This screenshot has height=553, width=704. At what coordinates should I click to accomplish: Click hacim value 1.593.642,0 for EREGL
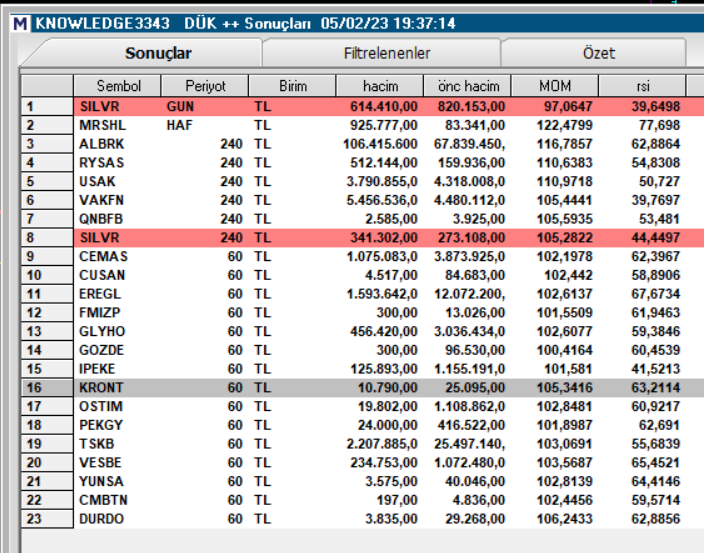coord(382,294)
